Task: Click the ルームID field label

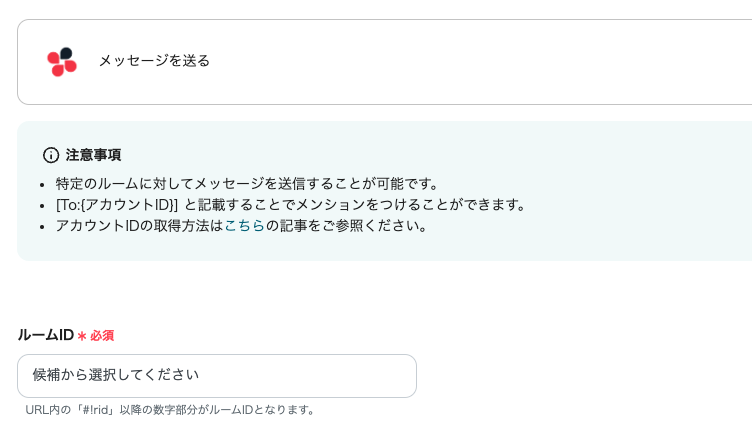Action: [45, 335]
